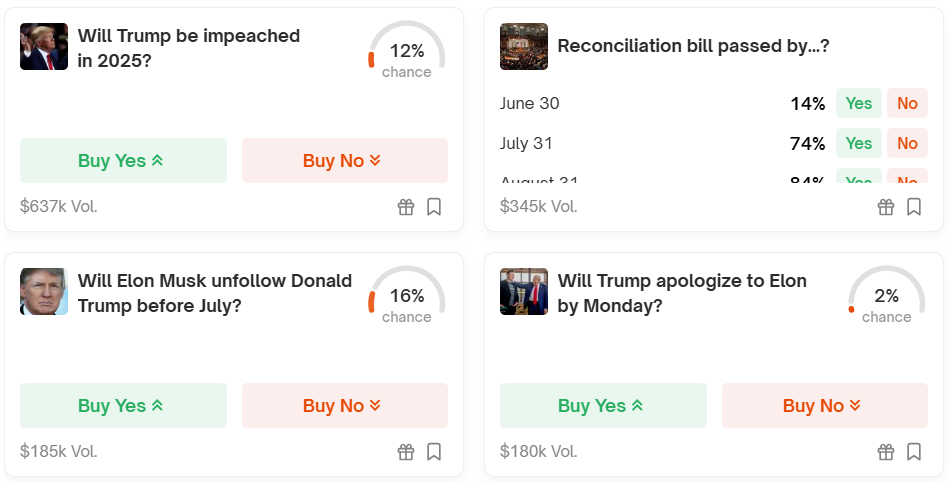950x483 pixels.
Task: Click gift icon on Elon Musk unfollow card
Action: point(406,452)
